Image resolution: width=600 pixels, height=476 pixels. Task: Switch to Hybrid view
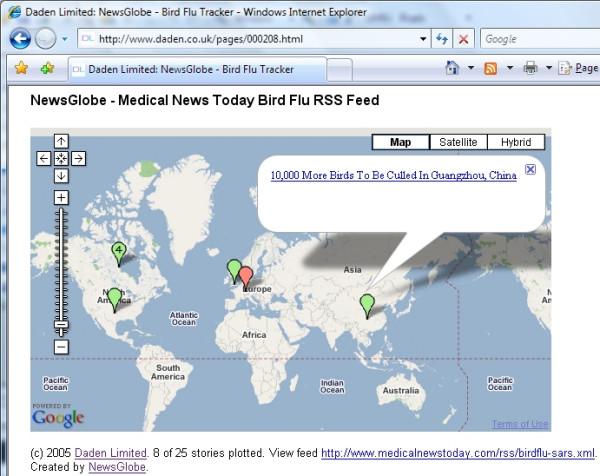[516, 142]
